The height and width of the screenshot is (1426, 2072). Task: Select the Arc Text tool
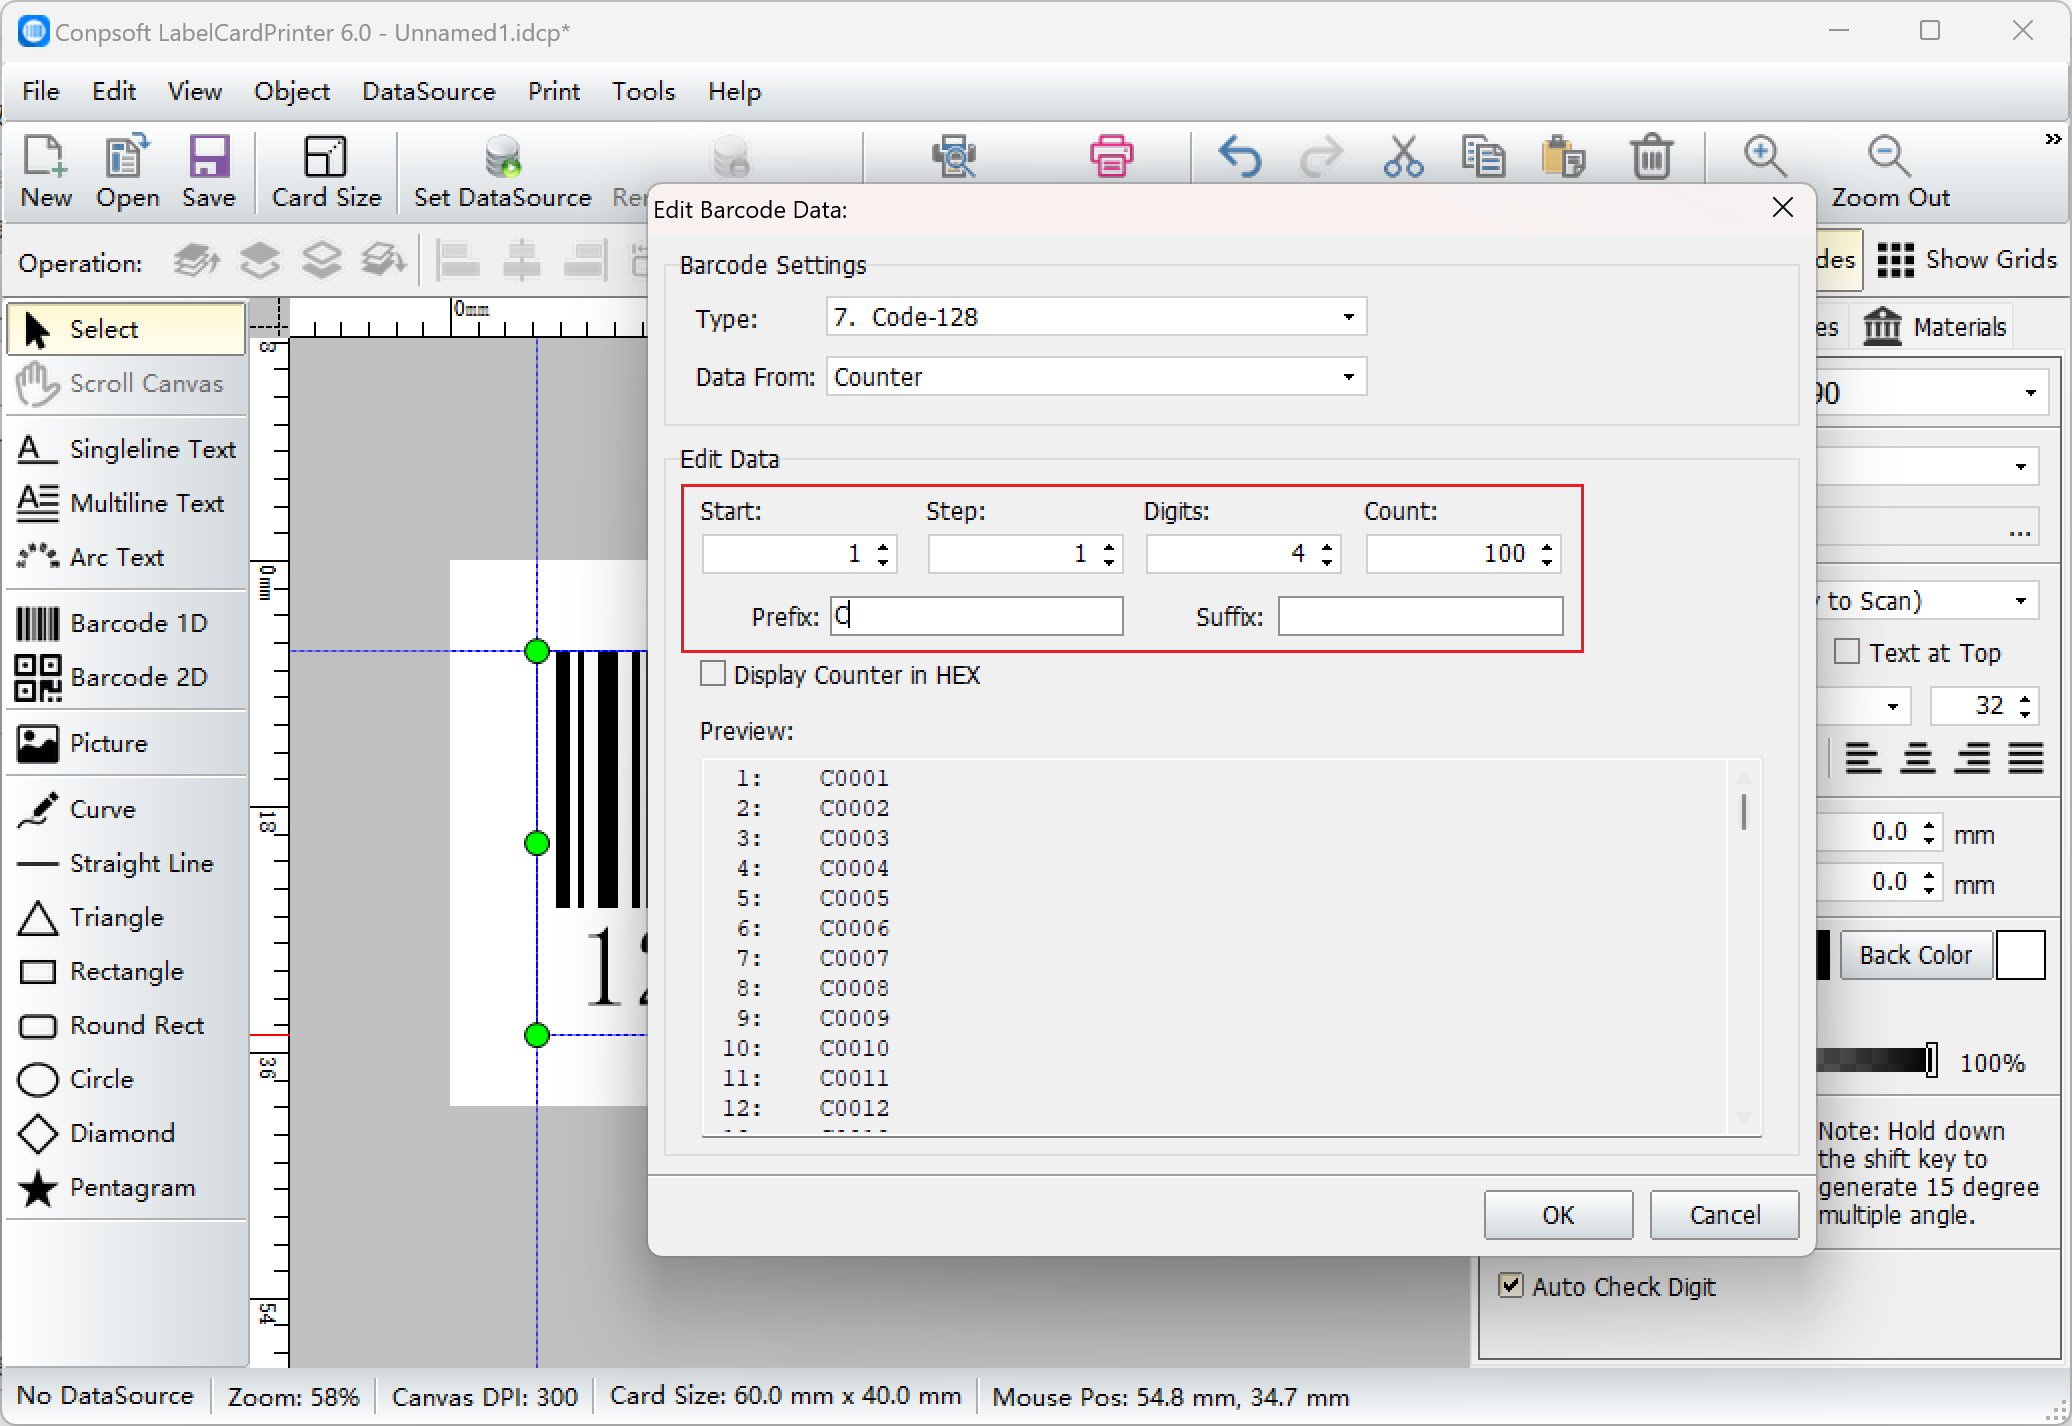(126, 557)
